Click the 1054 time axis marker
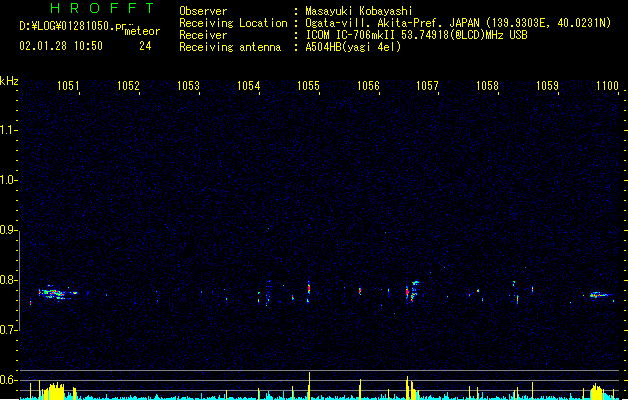 [248, 85]
